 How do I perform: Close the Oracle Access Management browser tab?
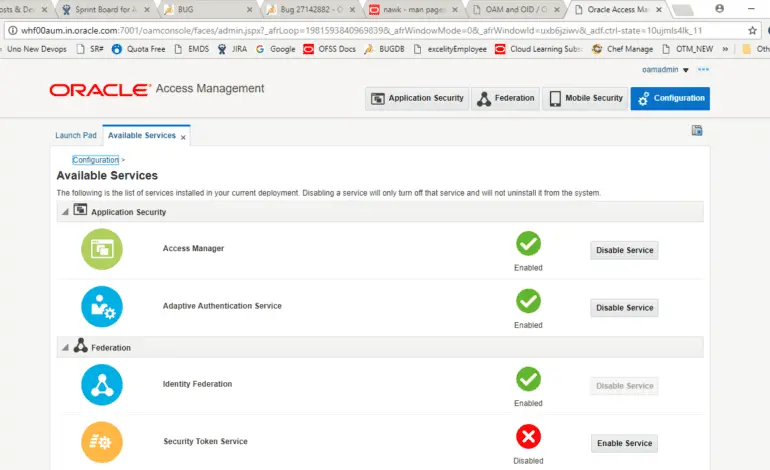pos(659,9)
